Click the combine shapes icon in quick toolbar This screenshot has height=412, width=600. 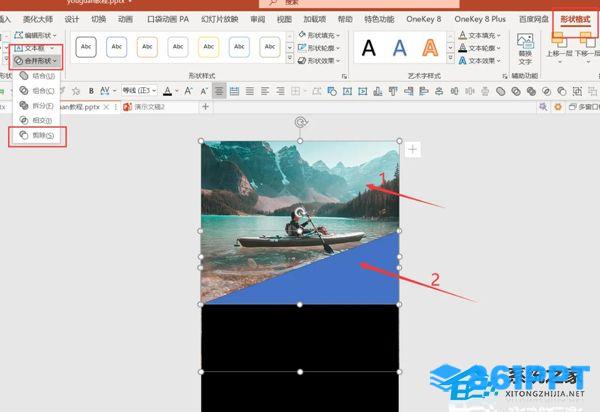(516, 91)
